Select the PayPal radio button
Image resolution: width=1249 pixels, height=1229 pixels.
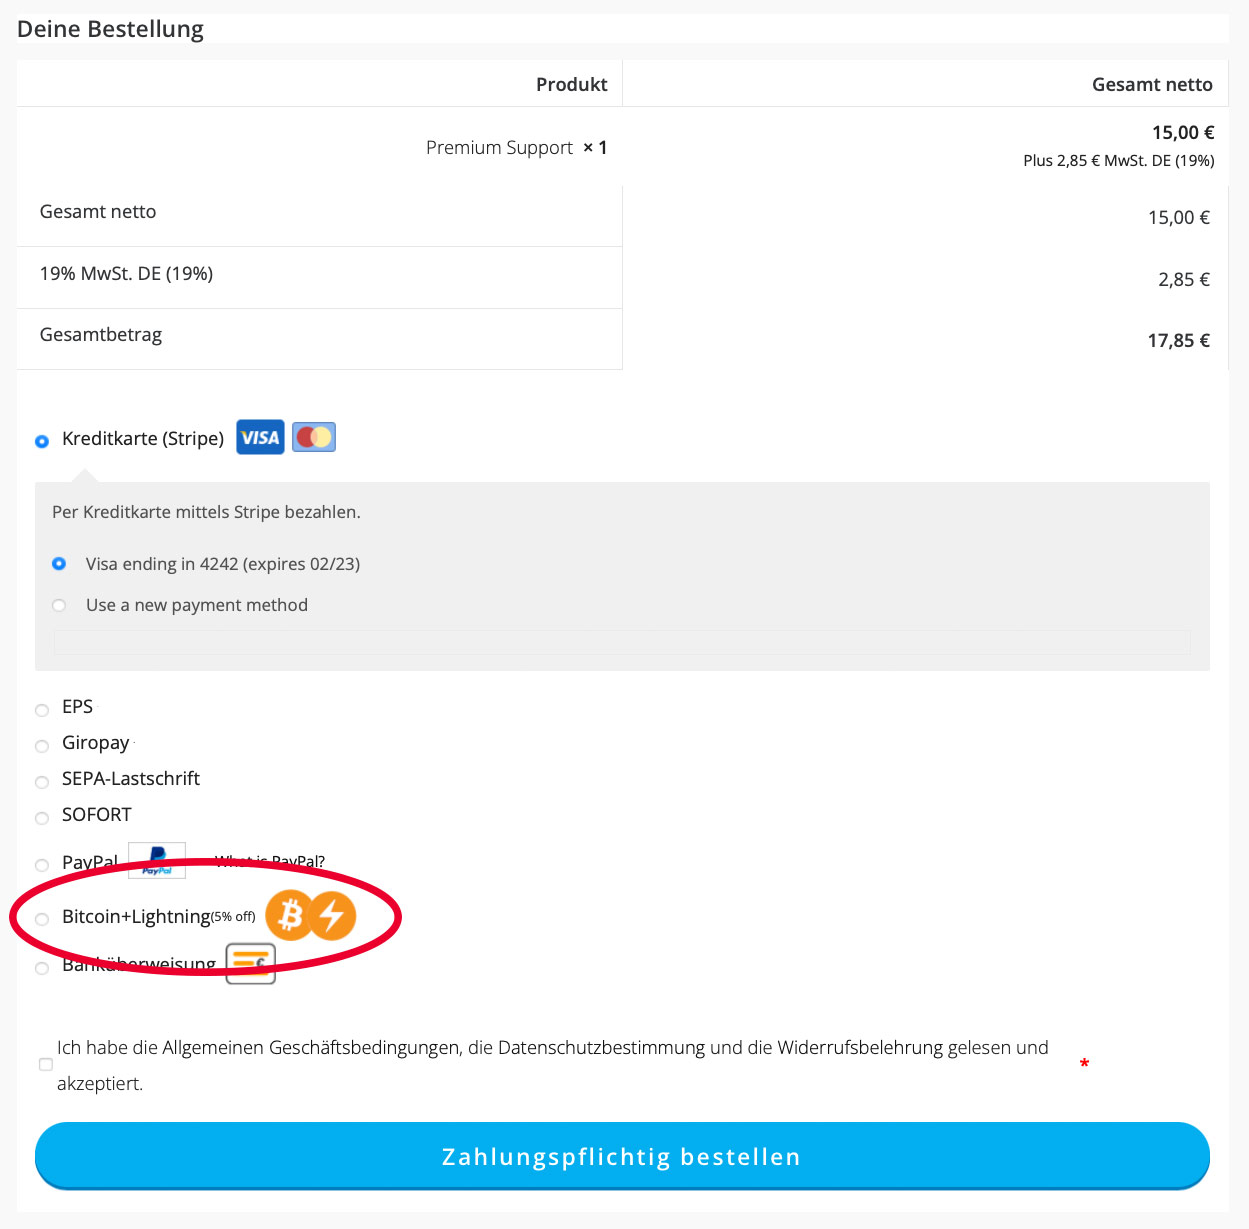click(42, 865)
